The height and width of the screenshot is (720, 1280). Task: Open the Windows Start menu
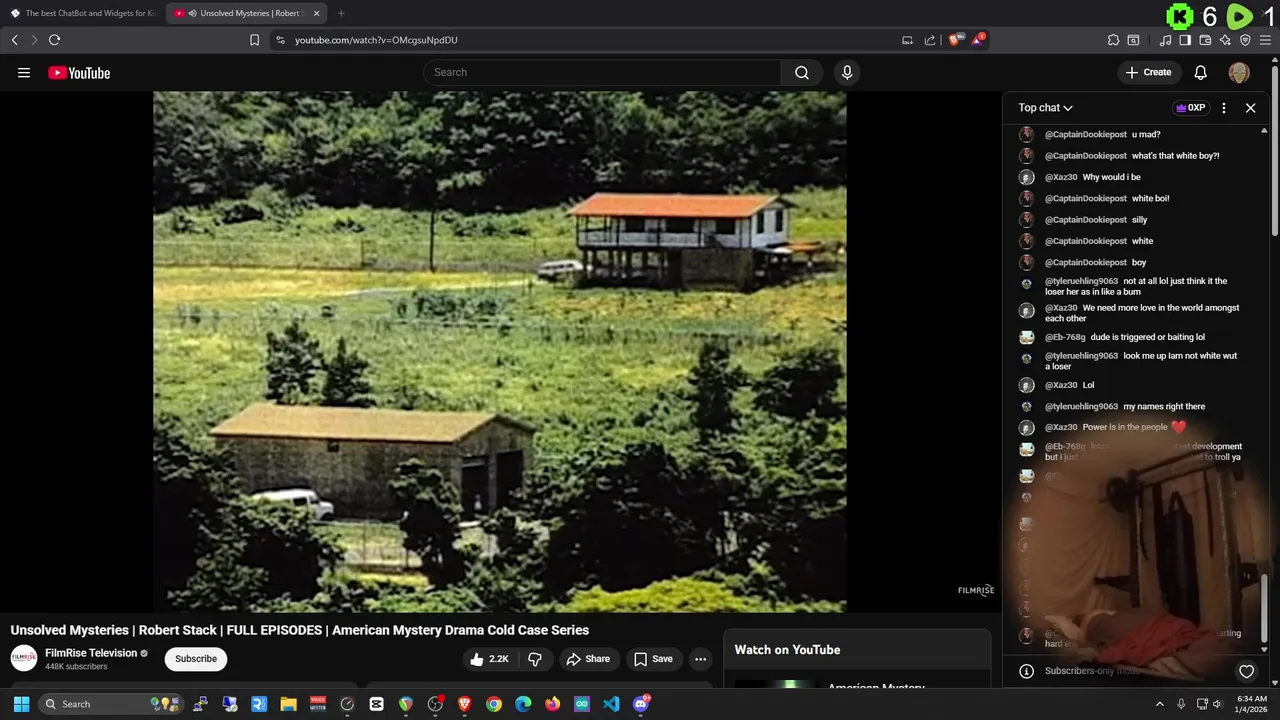point(21,704)
